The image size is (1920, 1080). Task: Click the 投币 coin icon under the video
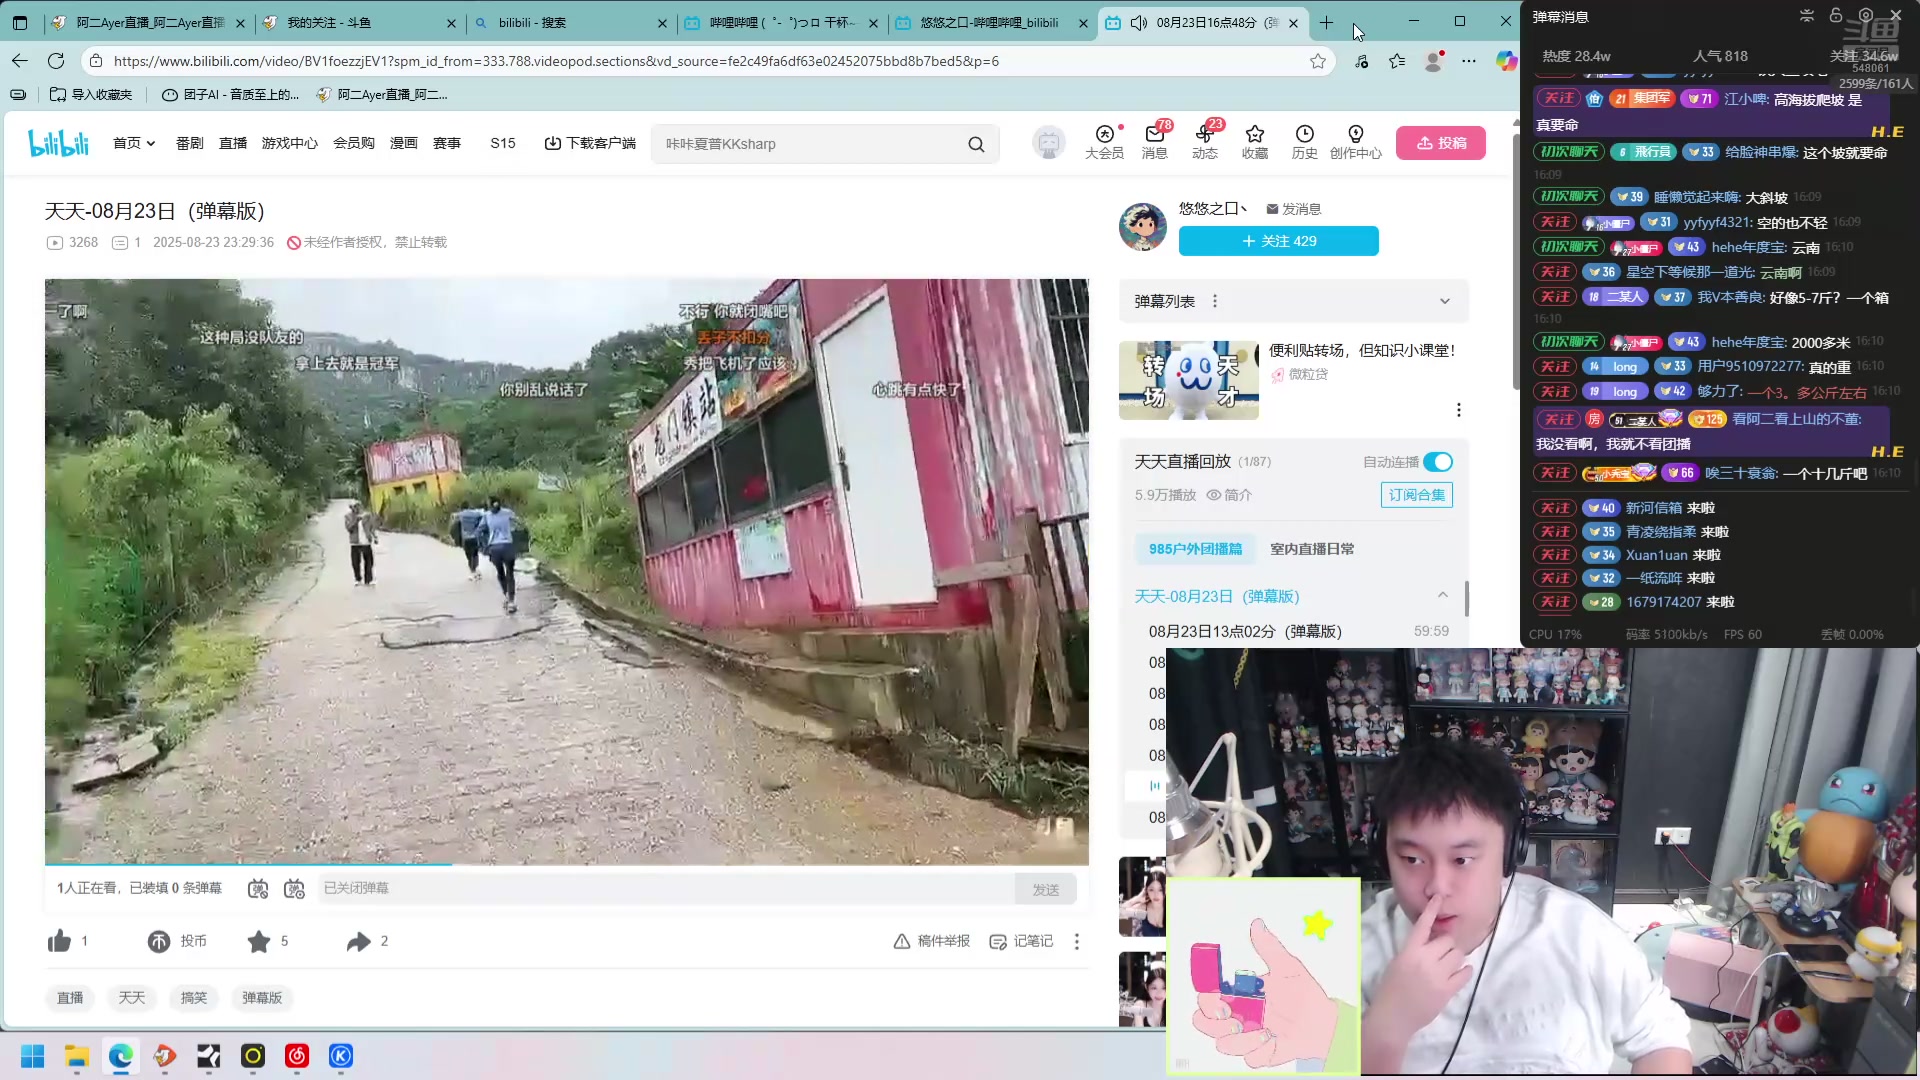coord(159,941)
